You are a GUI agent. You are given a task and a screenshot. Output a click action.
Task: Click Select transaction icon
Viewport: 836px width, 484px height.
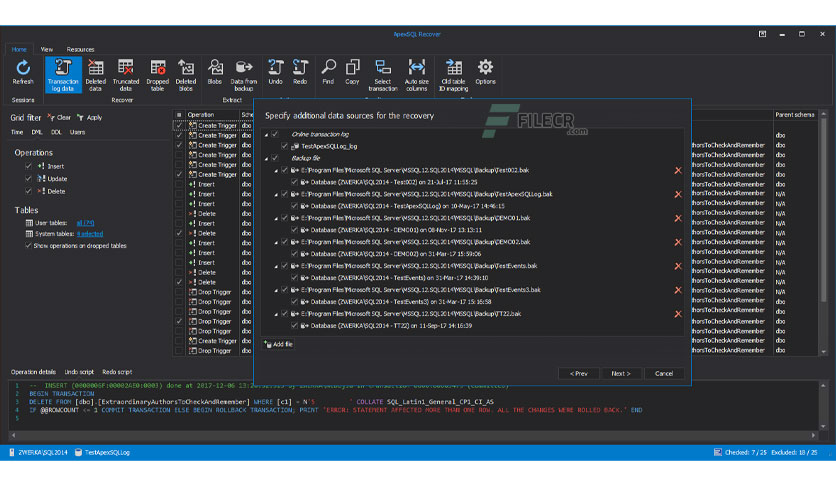click(383, 75)
